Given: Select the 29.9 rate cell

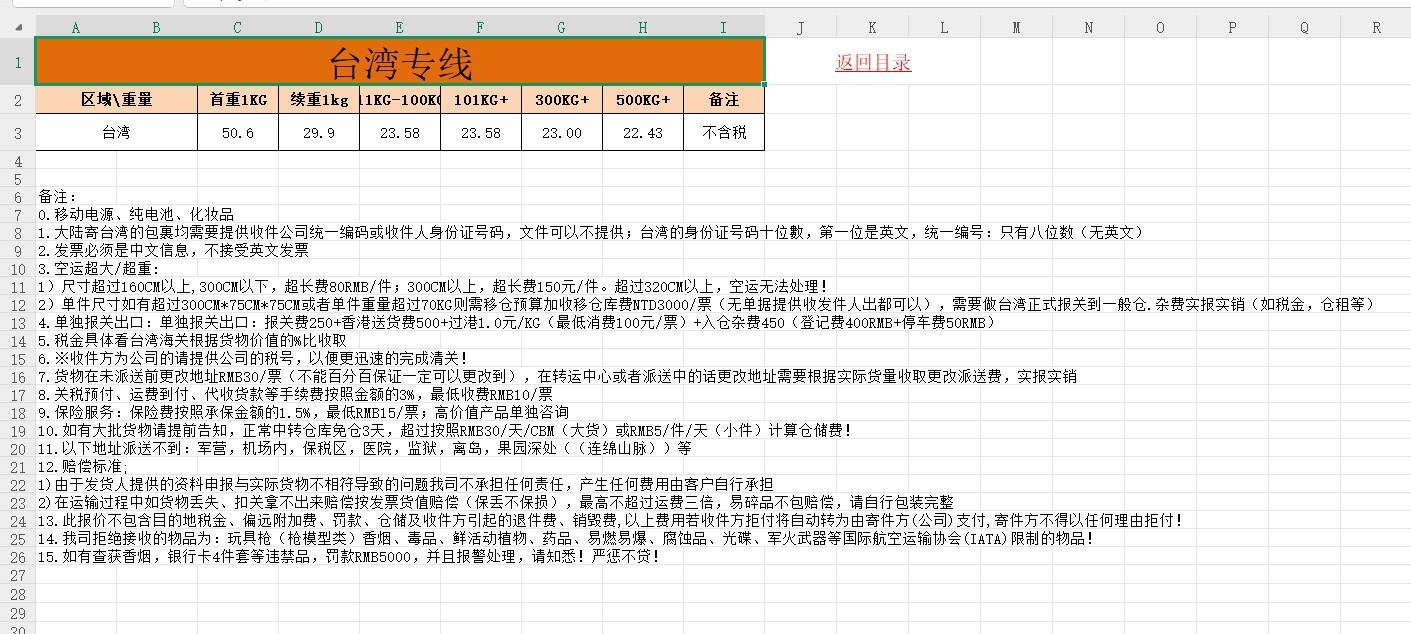Looking at the screenshot, I should (x=319, y=132).
